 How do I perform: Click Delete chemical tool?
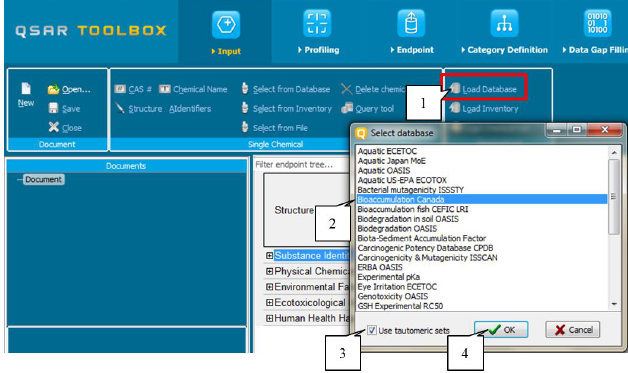point(374,89)
